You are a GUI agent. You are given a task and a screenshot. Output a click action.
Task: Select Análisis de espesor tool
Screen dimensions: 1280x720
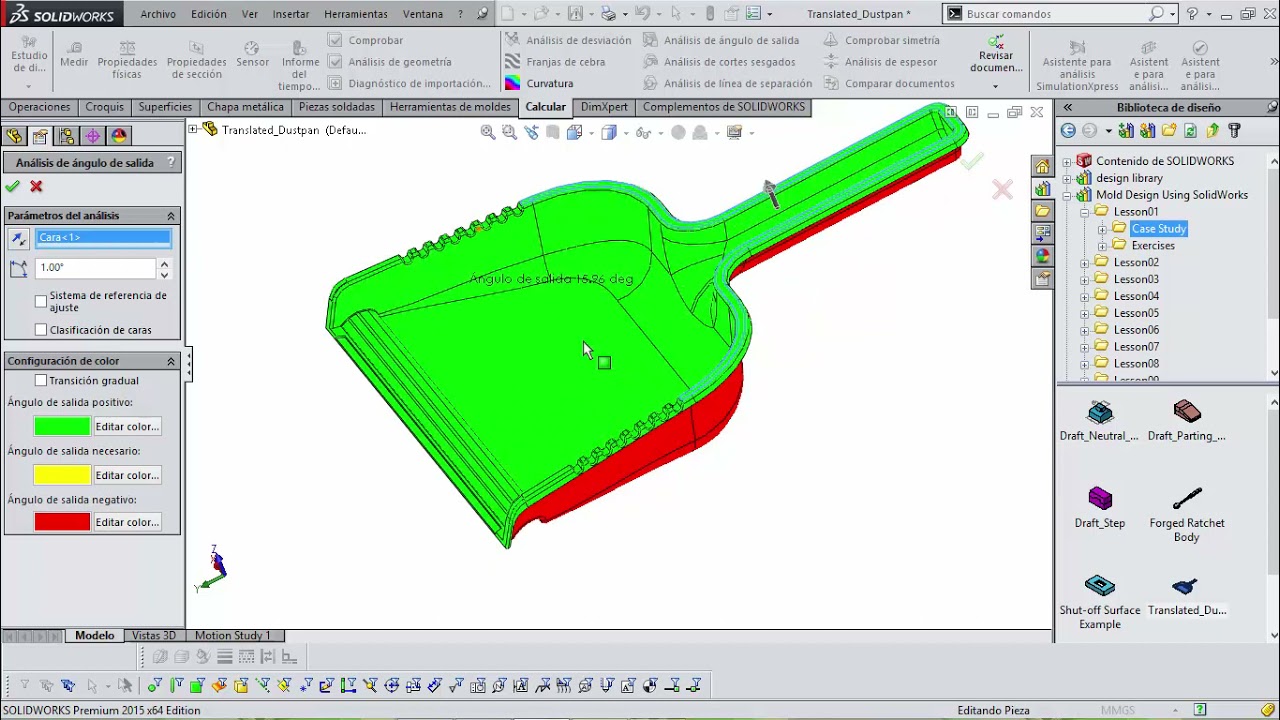[x=880, y=62]
